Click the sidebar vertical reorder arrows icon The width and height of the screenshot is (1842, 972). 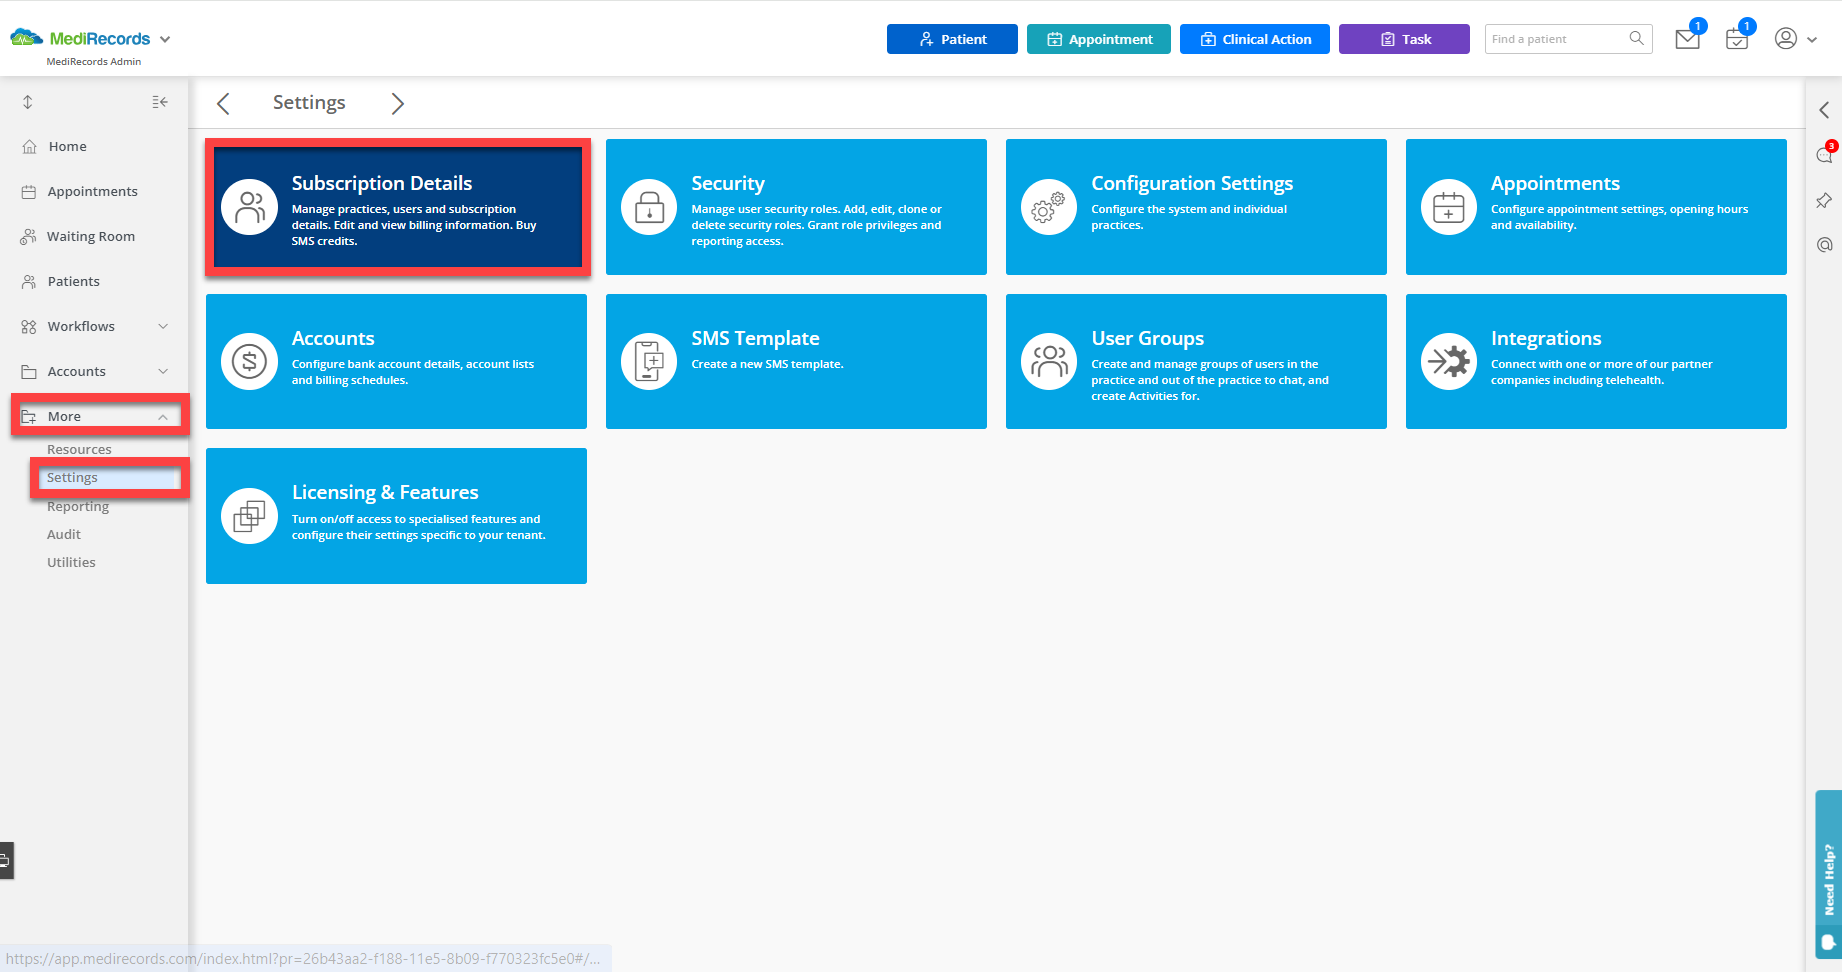28,102
